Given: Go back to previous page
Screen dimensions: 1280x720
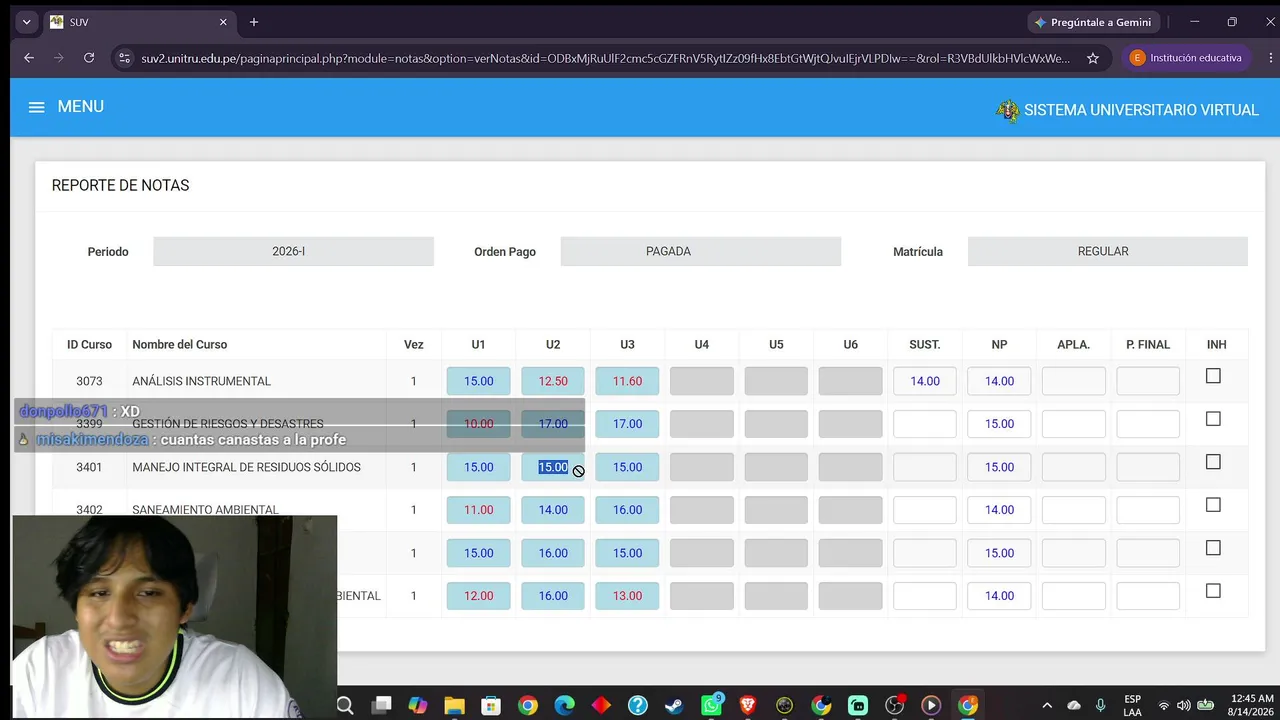Looking at the screenshot, I should click(29, 58).
